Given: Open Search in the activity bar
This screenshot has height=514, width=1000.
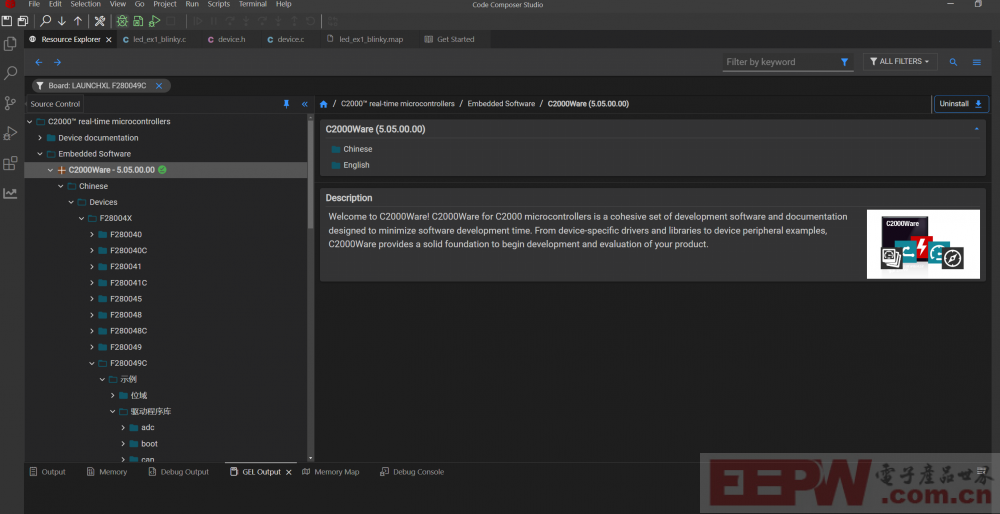Looking at the screenshot, I should click(x=10, y=73).
